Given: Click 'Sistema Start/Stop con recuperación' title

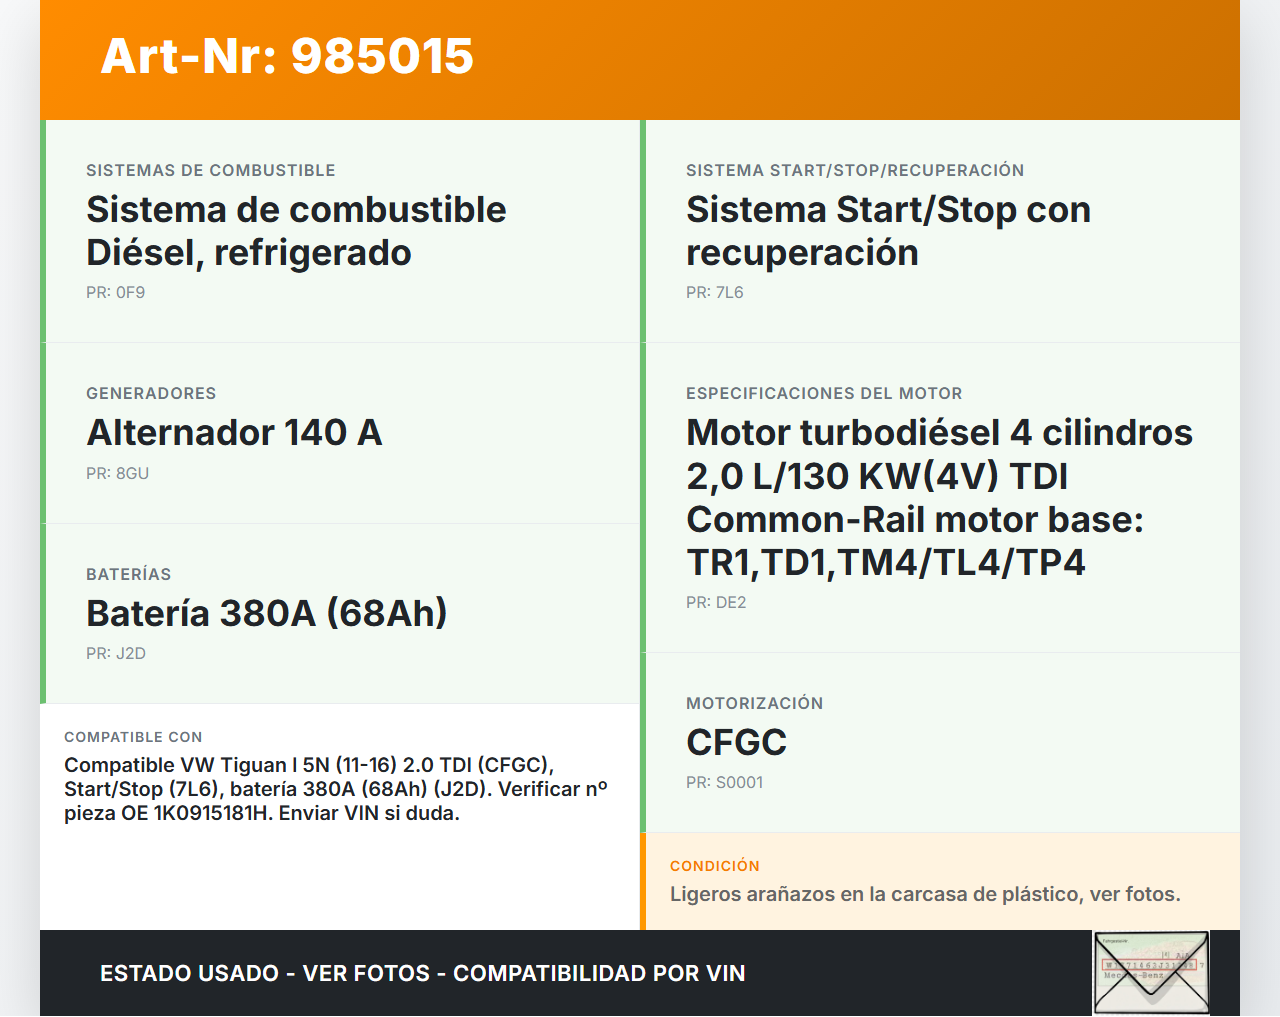Looking at the screenshot, I should point(888,231).
